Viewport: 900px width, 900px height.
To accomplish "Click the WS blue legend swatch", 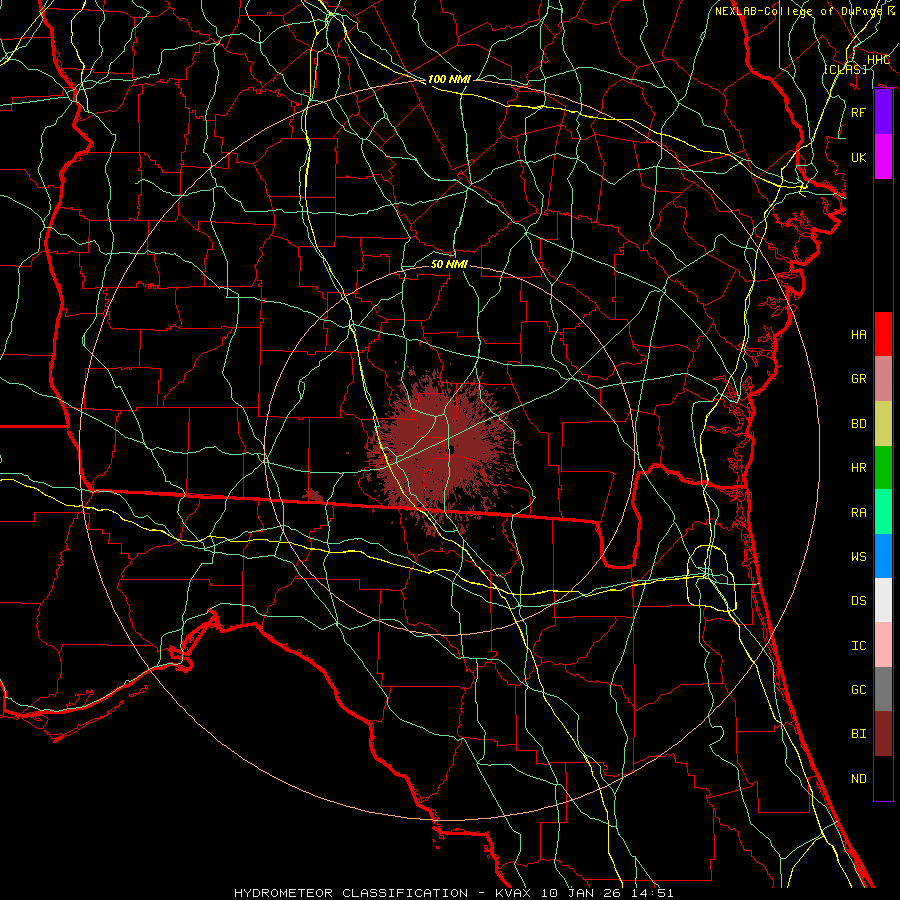I will (x=883, y=556).
